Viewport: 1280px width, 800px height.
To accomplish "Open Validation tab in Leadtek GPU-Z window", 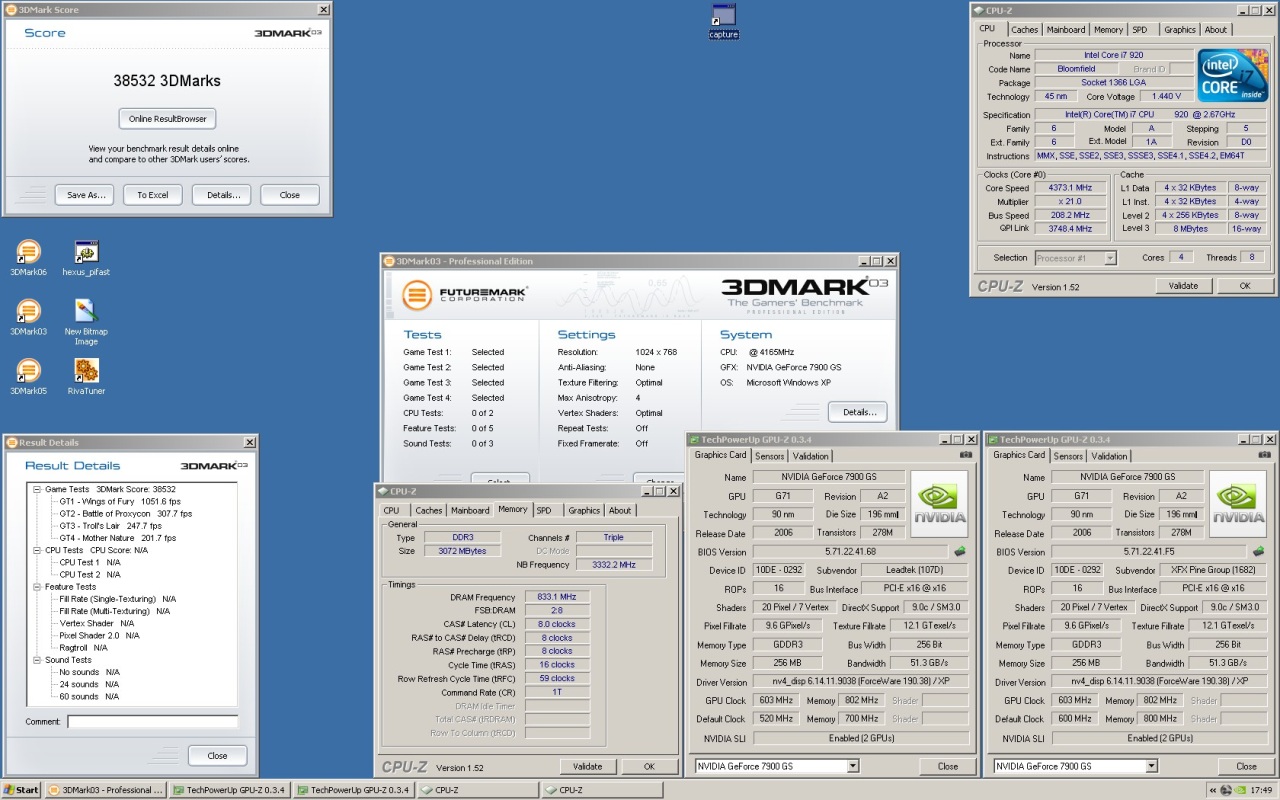I will pos(811,456).
